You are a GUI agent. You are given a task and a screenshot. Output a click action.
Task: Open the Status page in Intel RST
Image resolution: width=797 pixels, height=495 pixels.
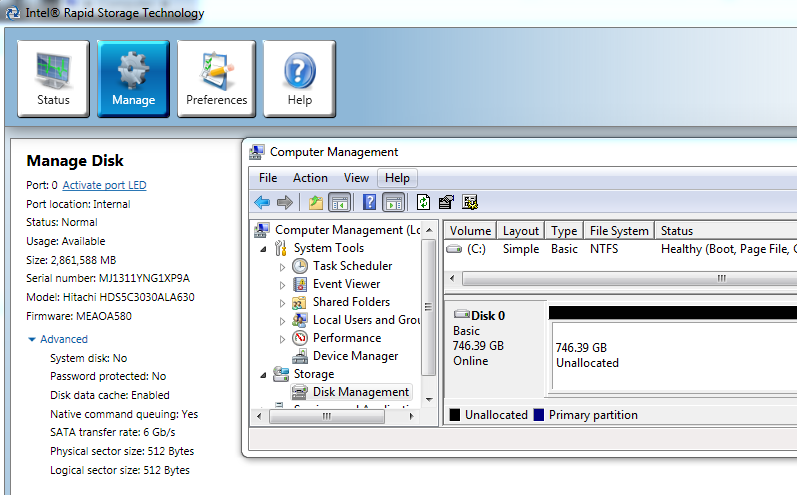tap(54, 79)
